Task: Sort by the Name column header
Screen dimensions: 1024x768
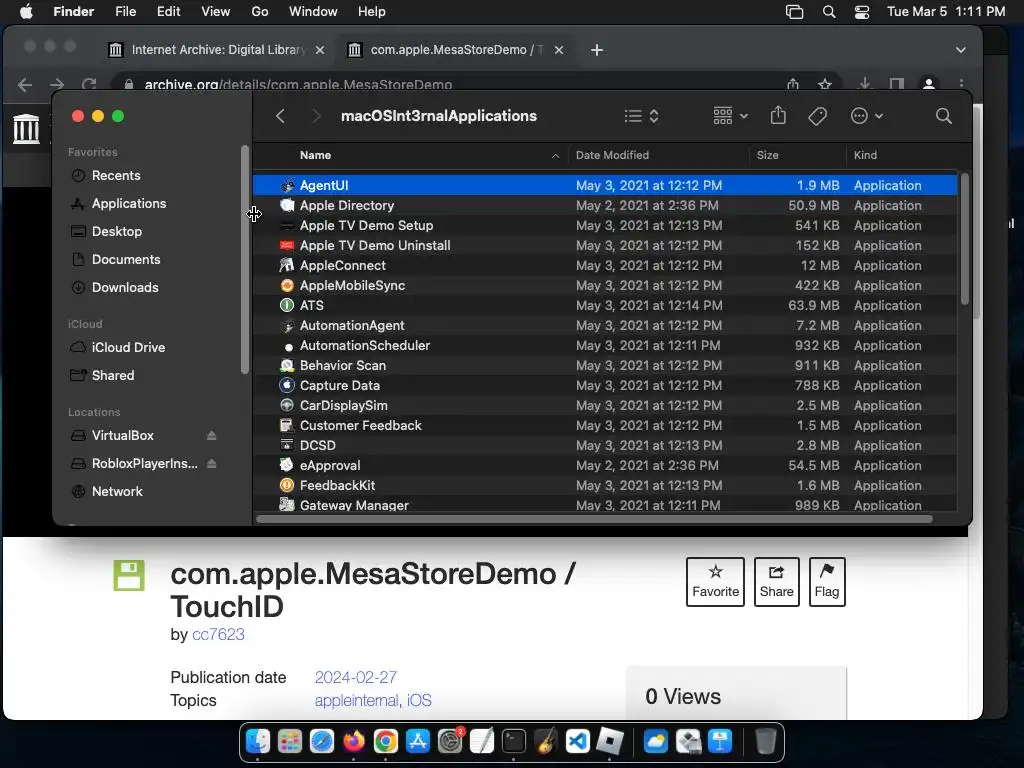Action: [x=315, y=155]
